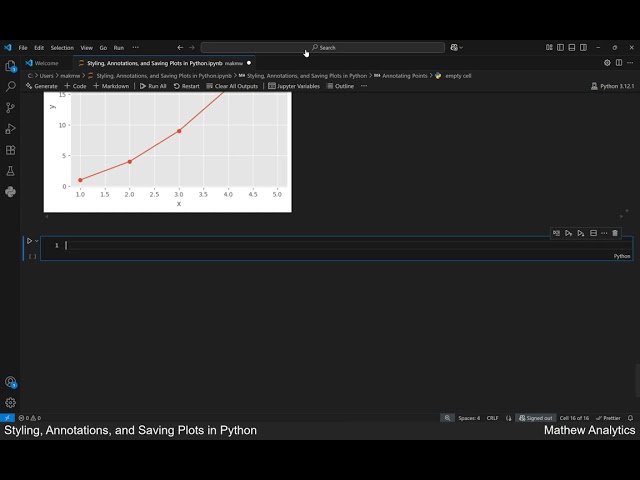Go back with the navigation arrow
Viewport: 640px width, 480px height.
[180, 48]
